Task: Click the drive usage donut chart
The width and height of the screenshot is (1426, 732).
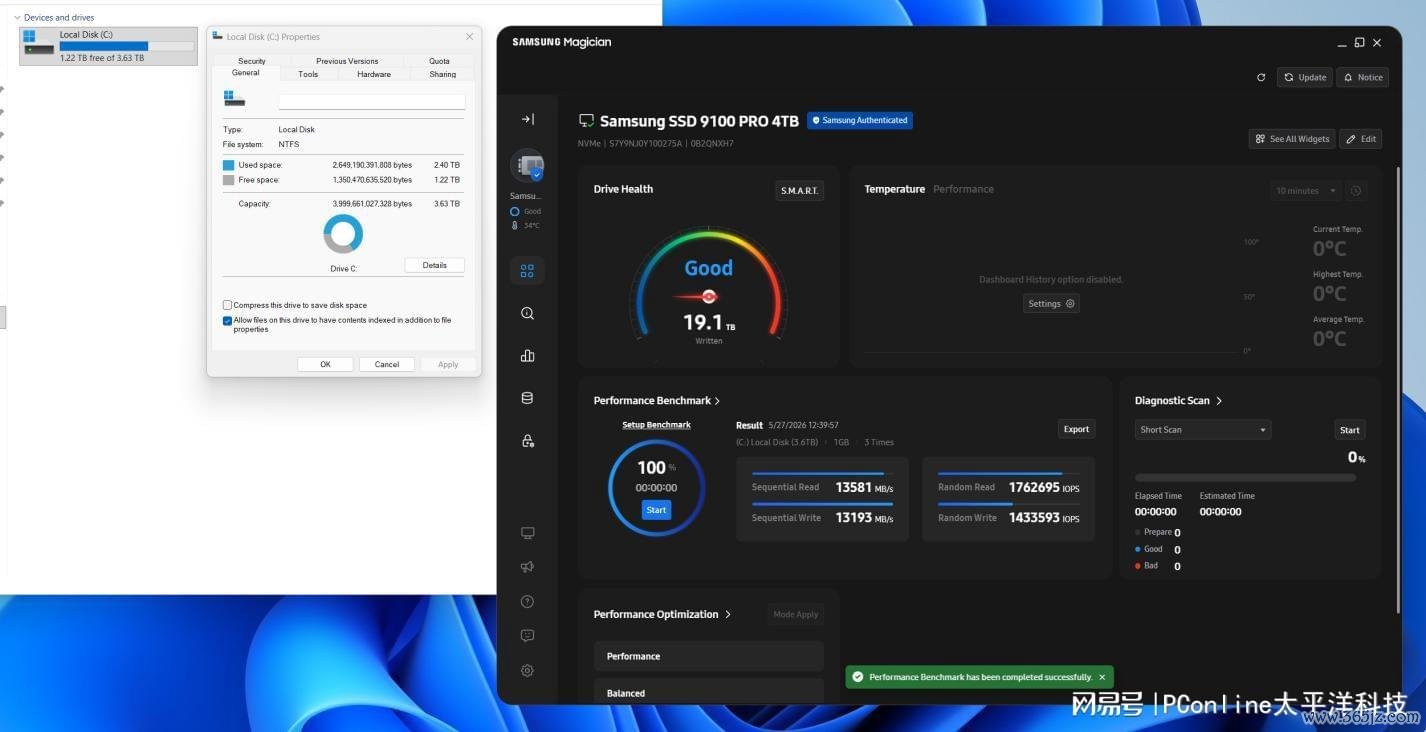Action: pos(343,234)
